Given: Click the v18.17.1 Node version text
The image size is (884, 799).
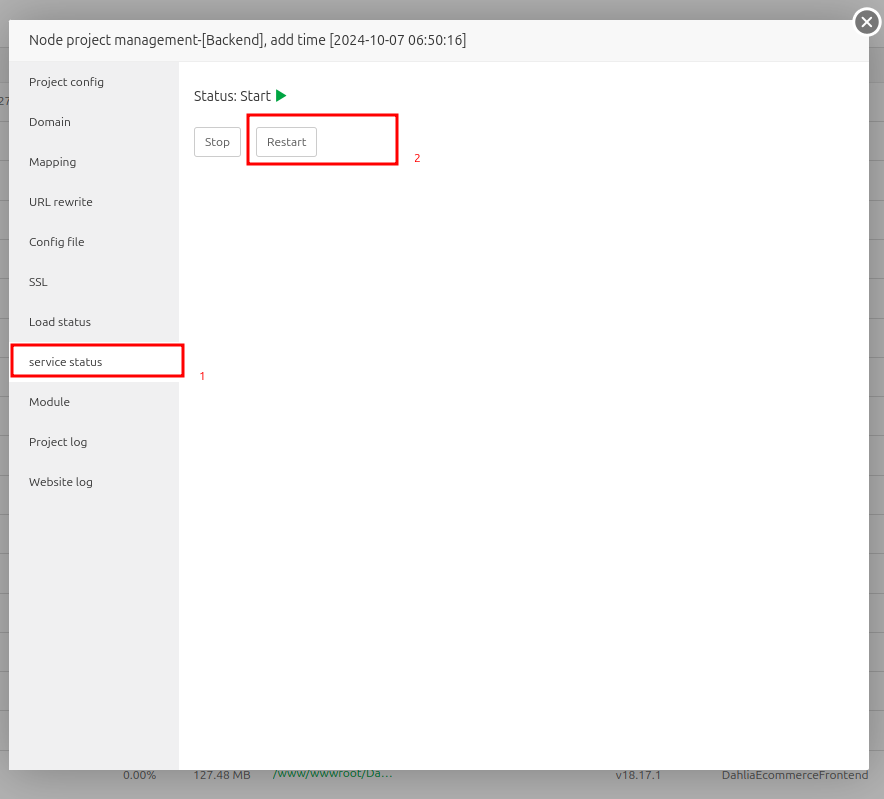Looking at the screenshot, I should (638, 775).
